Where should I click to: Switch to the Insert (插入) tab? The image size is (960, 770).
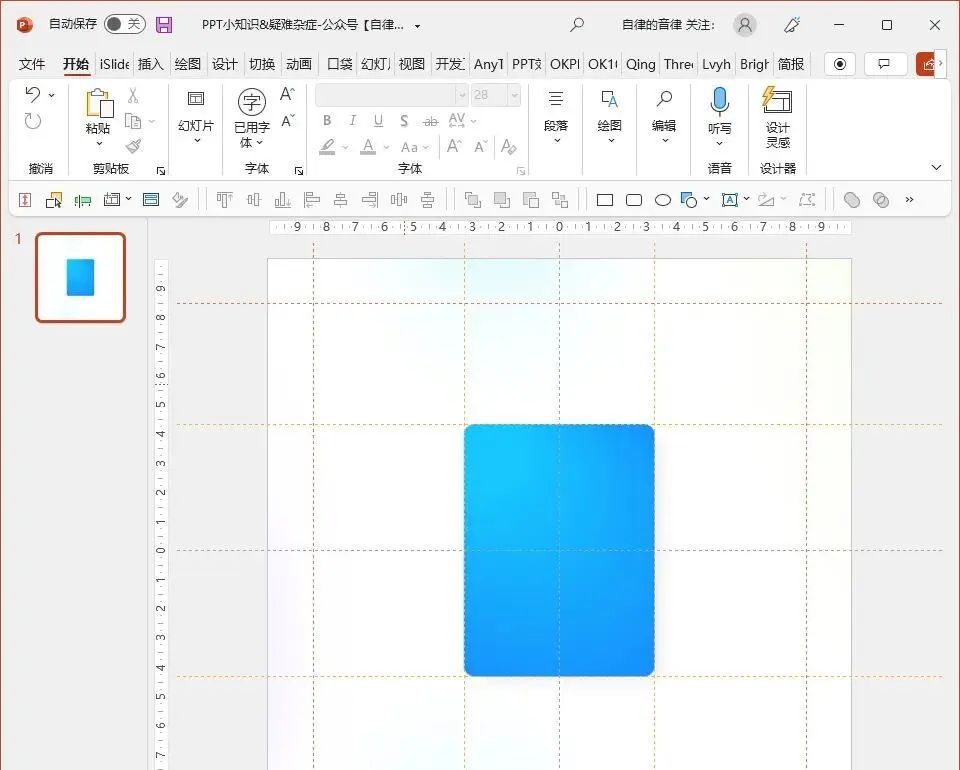151,64
